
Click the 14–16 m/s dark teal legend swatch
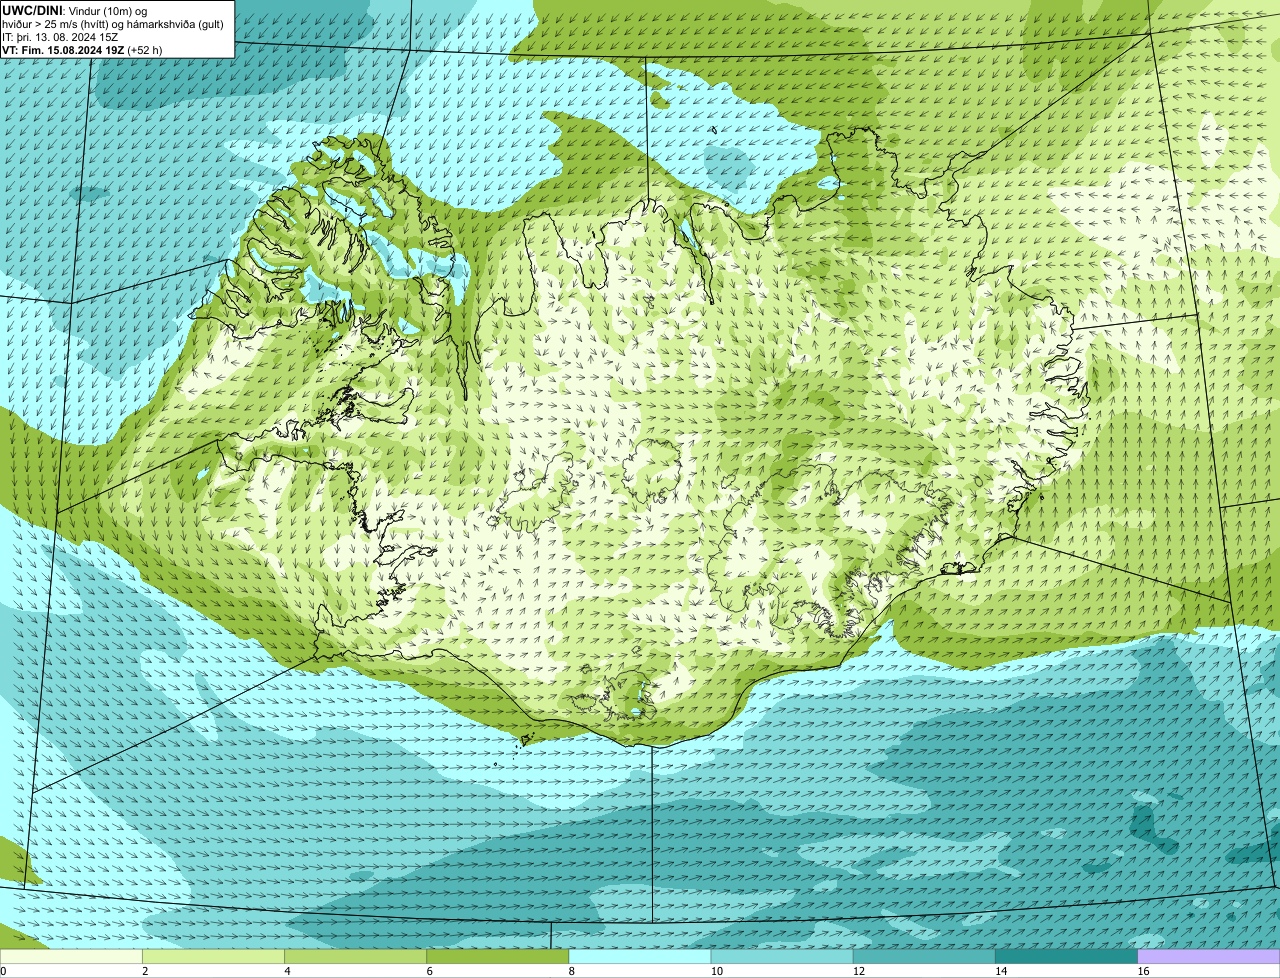coord(1067,956)
